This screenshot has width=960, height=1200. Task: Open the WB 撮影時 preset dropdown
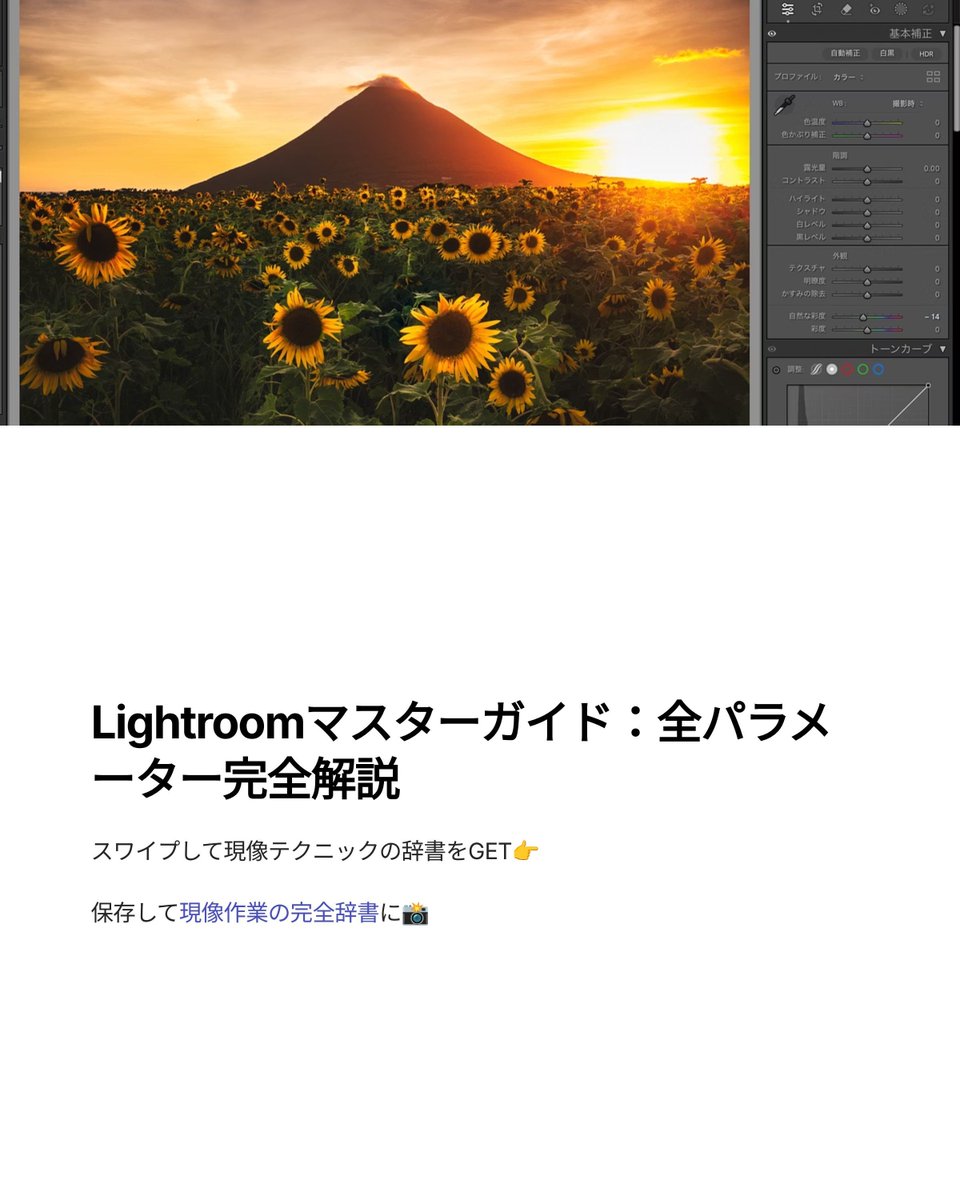coord(907,103)
